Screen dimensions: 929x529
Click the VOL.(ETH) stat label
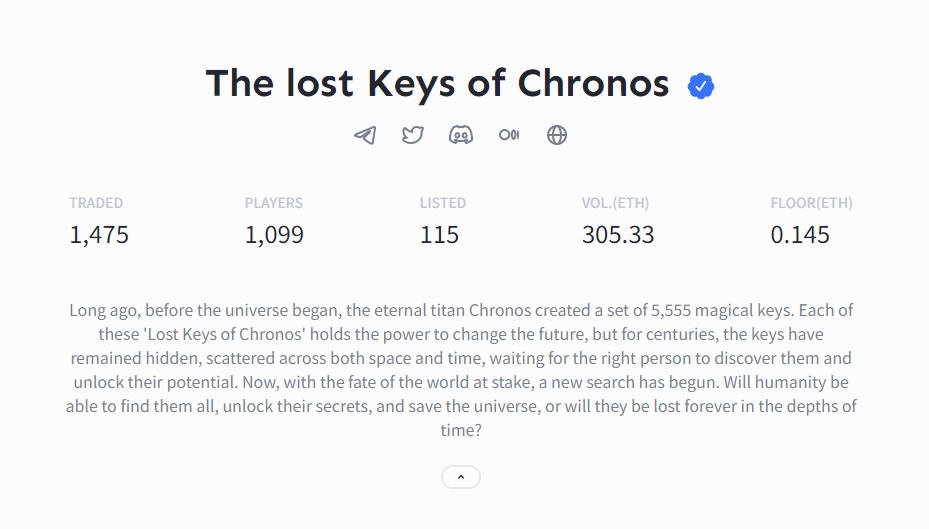[616, 203]
